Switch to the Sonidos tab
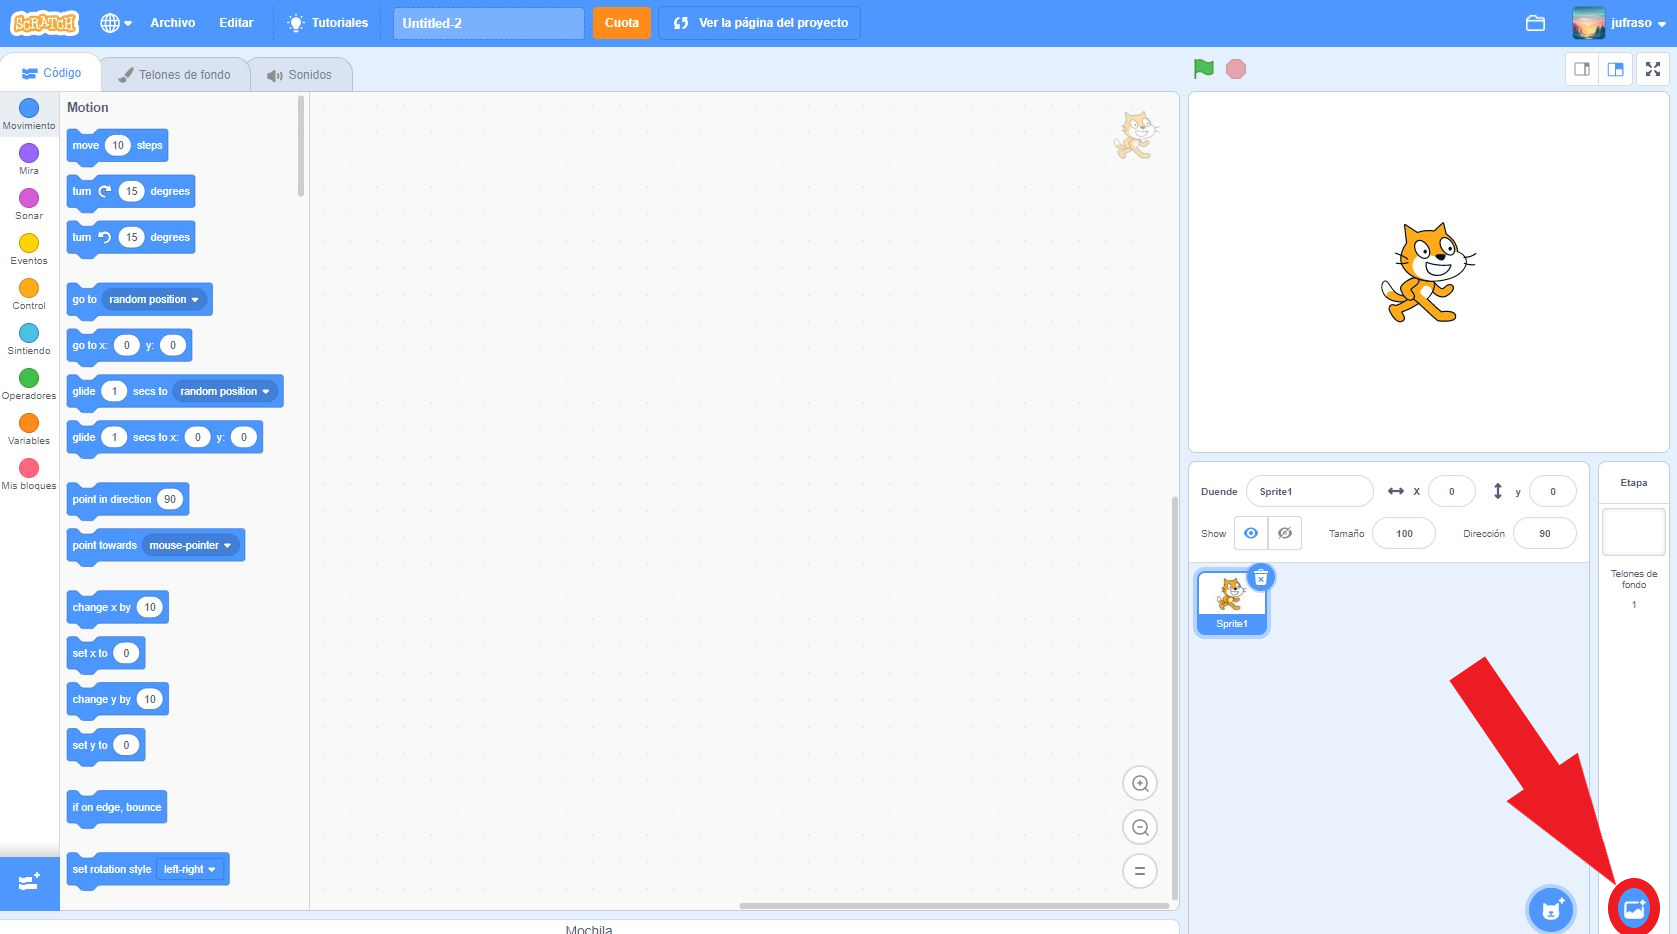The width and height of the screenshot is (1677, 934). pos(299,75)
